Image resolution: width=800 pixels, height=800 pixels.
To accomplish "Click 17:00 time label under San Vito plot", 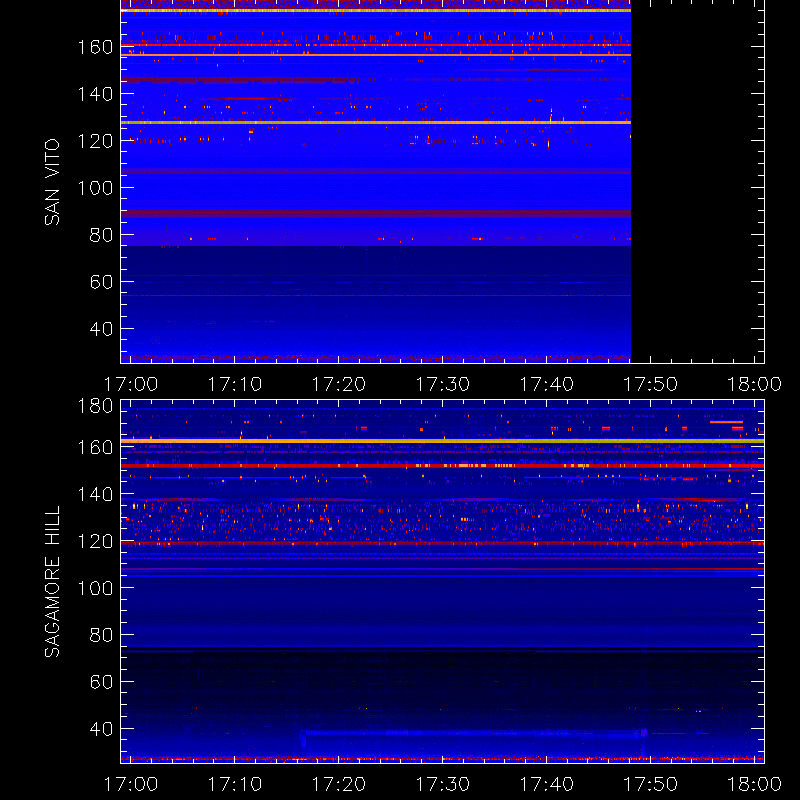I will [131, 384].
